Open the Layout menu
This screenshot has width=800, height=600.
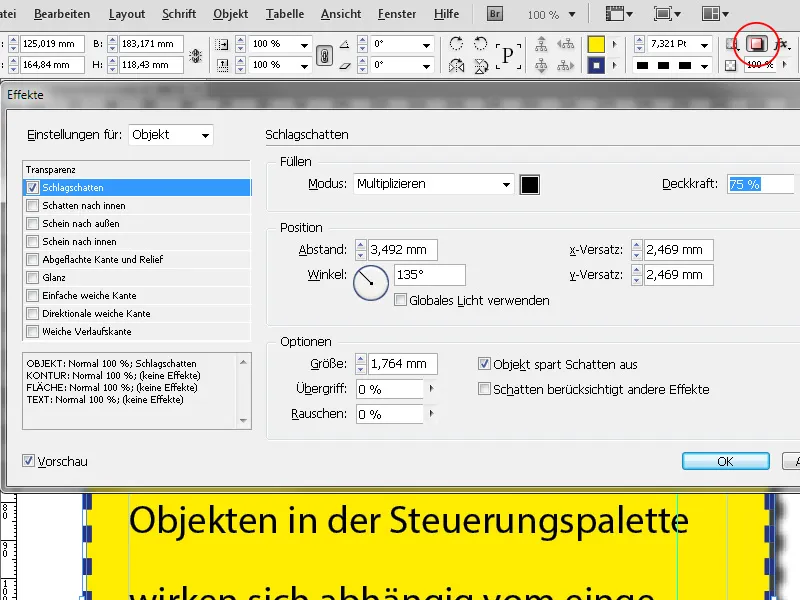pos(127,14)
